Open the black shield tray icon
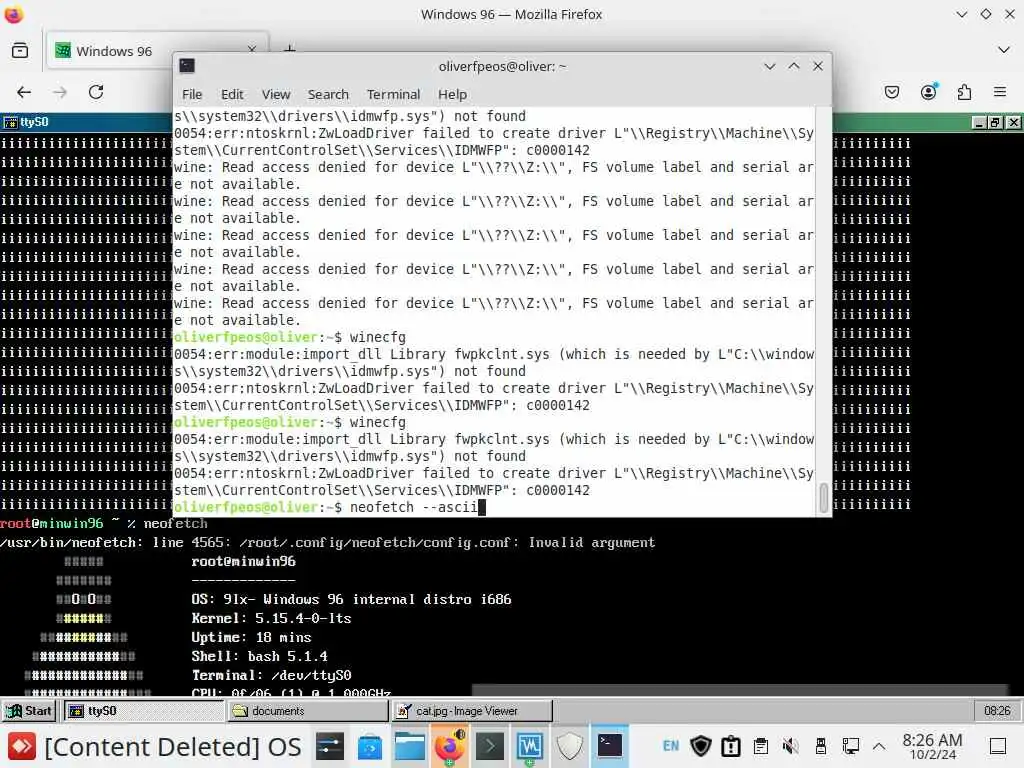Image resolution: width=1024 pixels, height=768 pixels. 701,746
